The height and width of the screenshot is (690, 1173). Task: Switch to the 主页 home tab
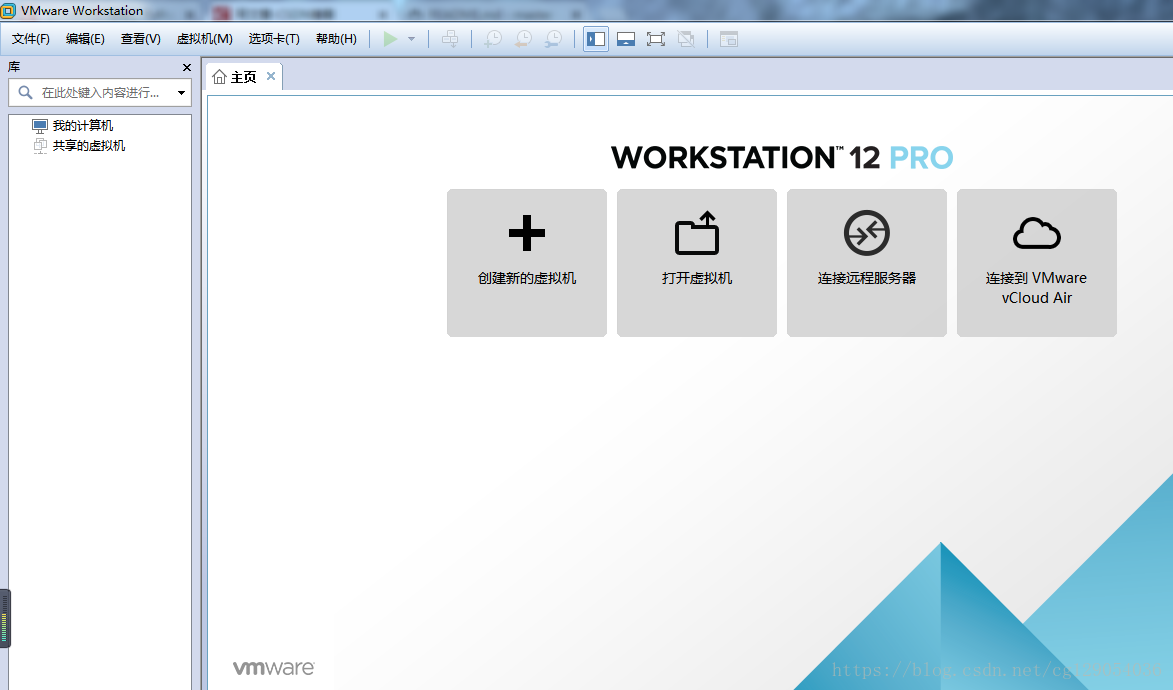[244, 77]
